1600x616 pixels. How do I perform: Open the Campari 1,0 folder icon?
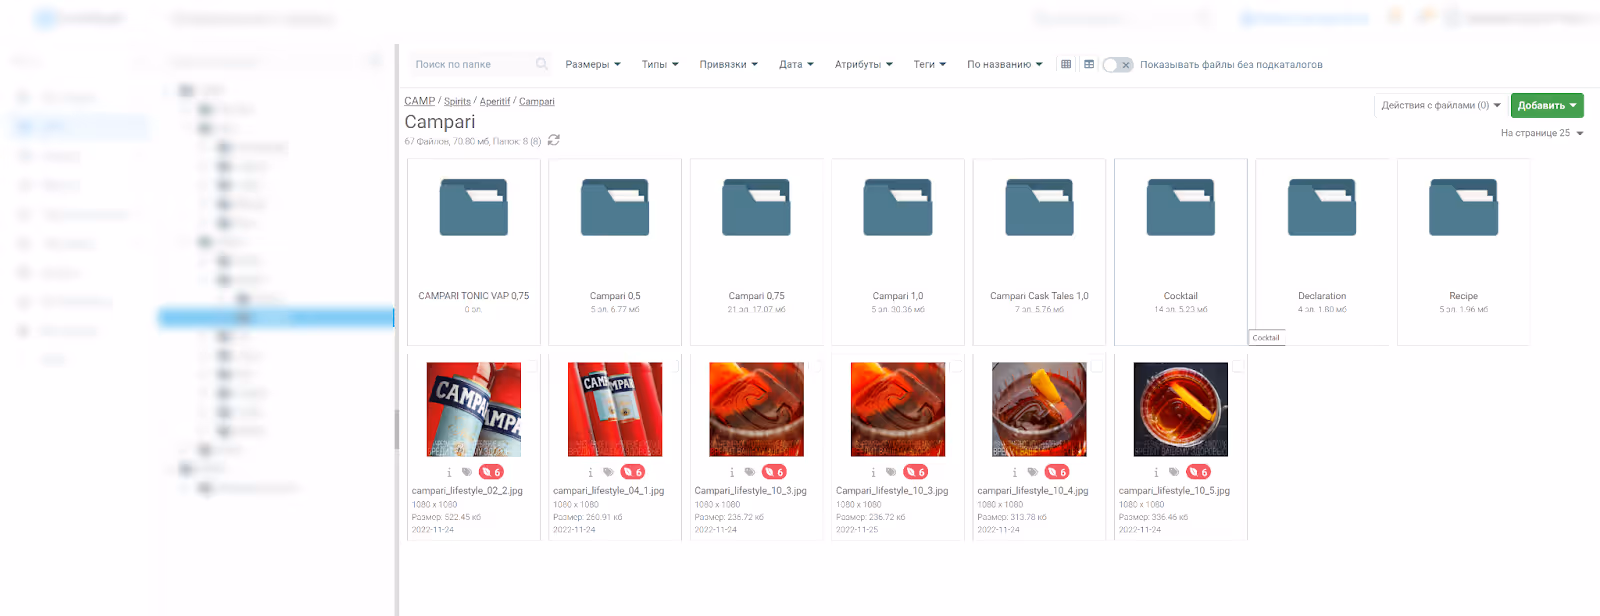[898, 207]
